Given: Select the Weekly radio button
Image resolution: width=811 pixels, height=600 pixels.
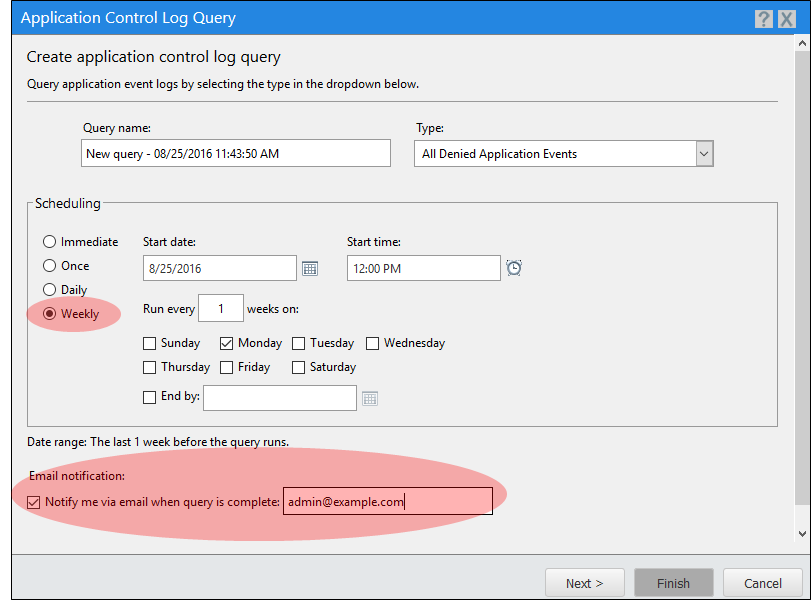Looking at the screenshot, I should (x=49, y=314).
